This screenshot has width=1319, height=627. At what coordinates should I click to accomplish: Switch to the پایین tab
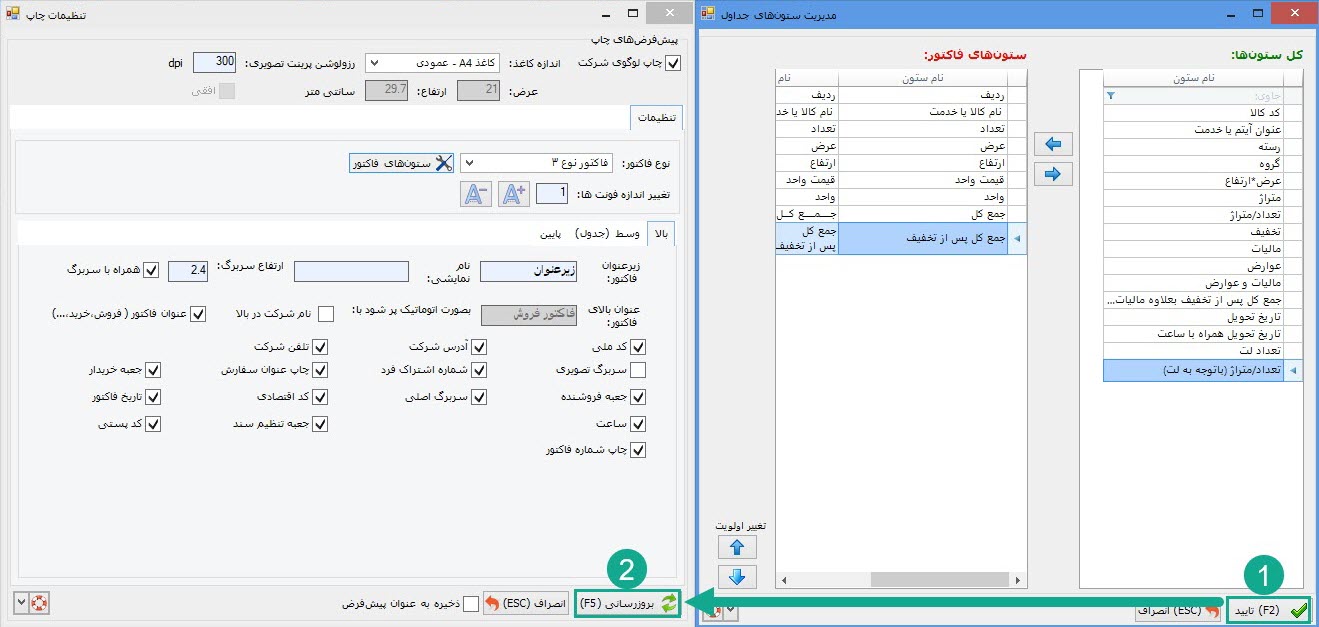[552, 234]
